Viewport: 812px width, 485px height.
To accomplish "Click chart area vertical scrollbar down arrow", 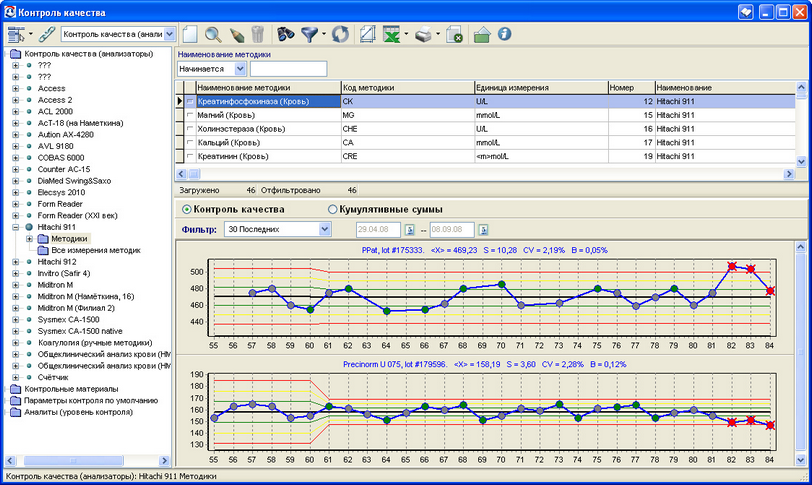I will [801, 460].
